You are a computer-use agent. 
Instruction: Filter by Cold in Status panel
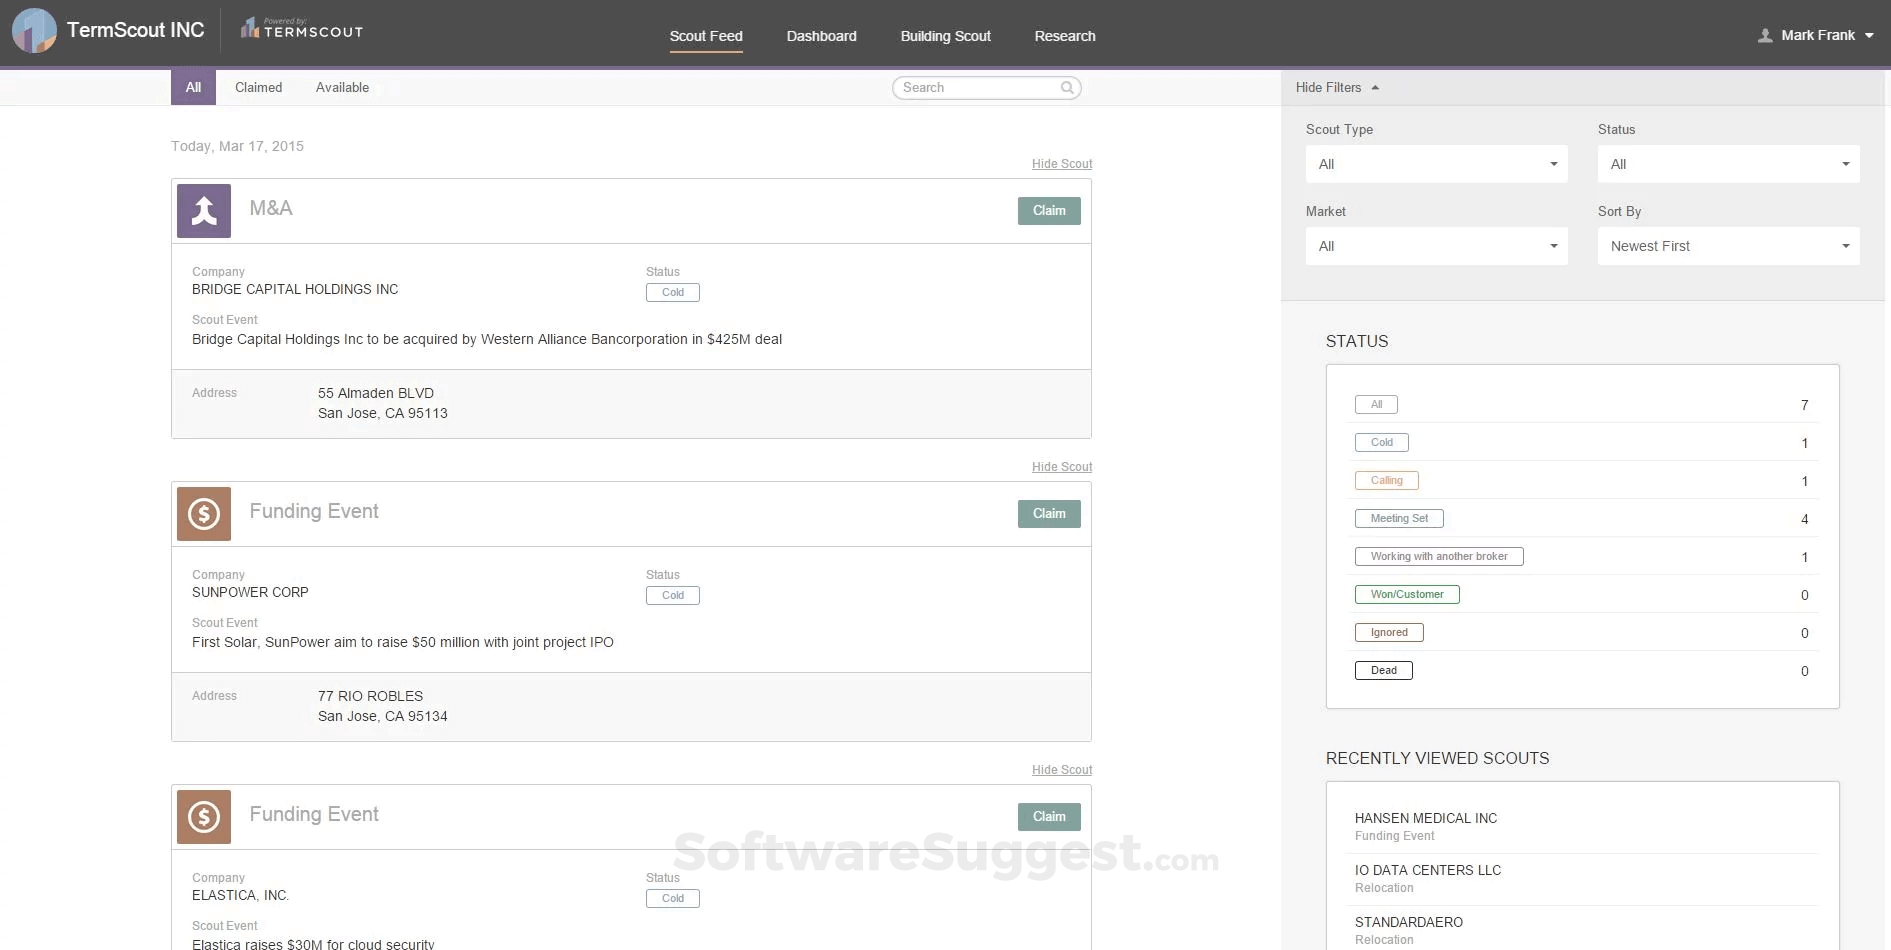click(x=1382, y=443)
